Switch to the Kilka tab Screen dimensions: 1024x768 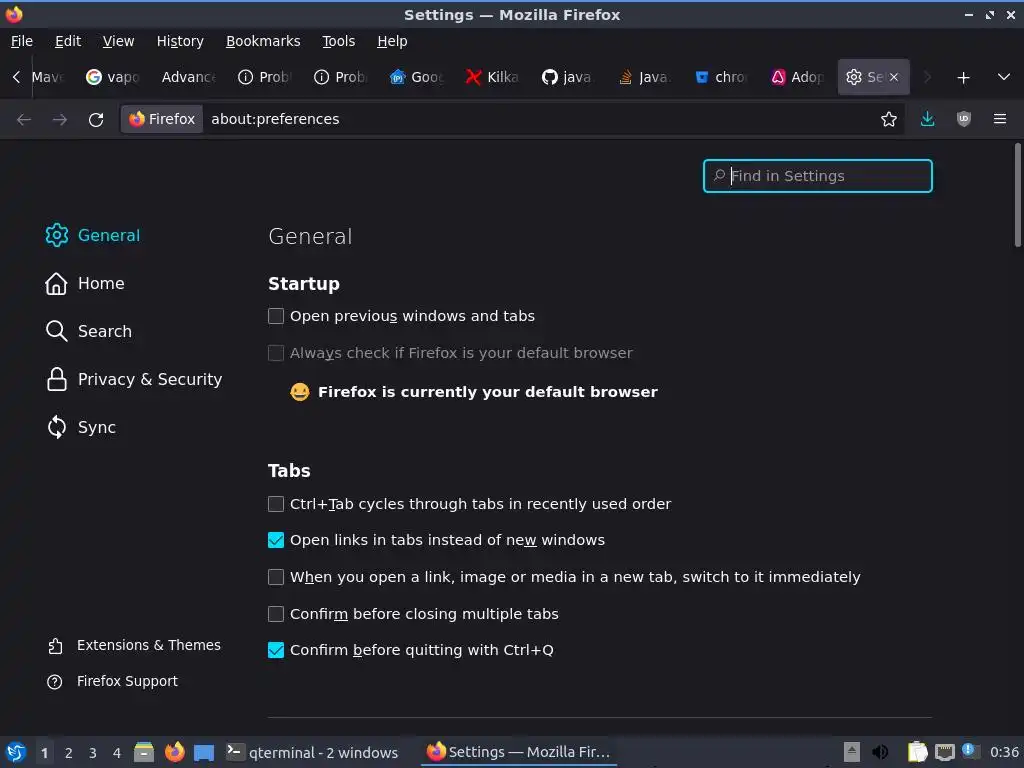coord(492,77)
